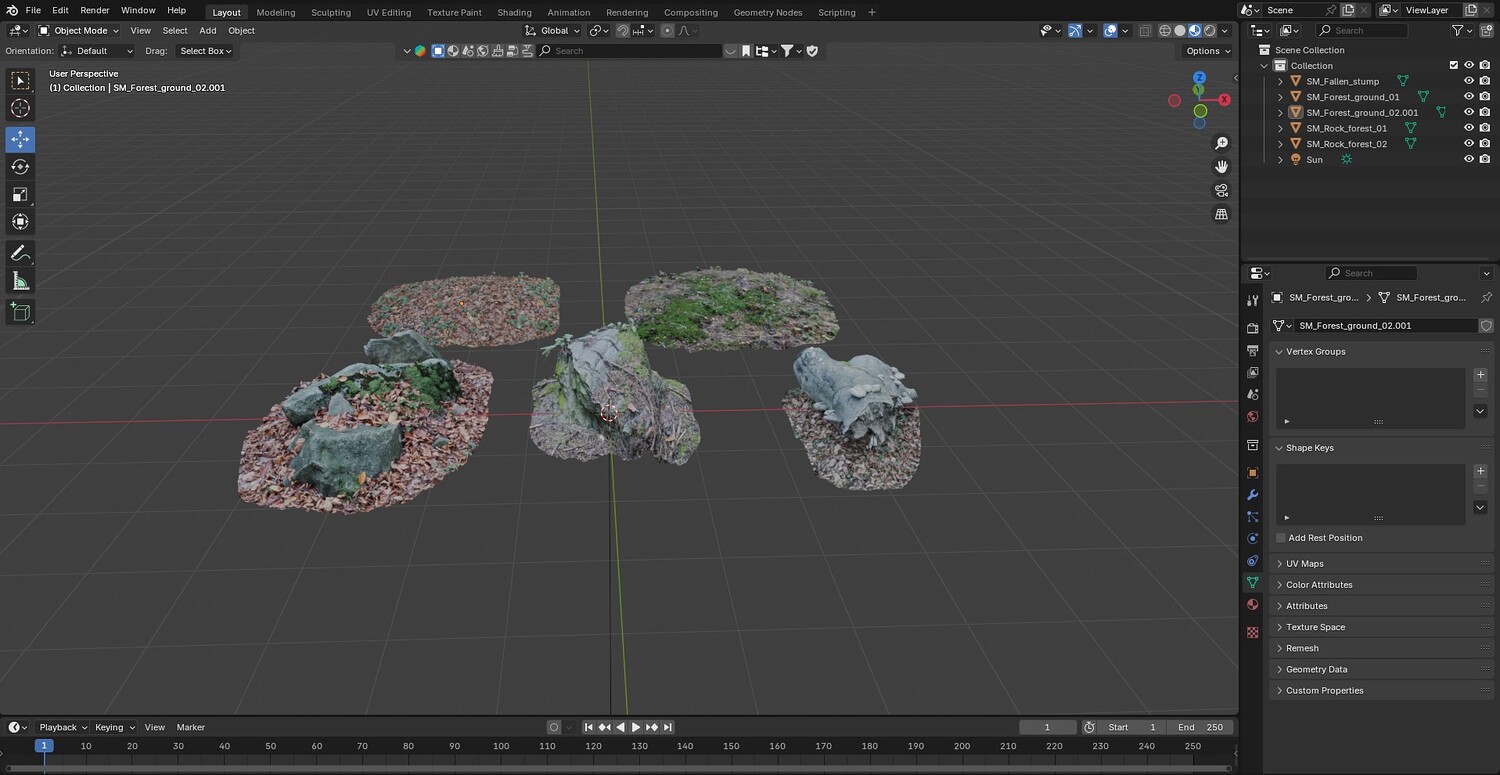Image resolution: width=1500 pixels, height=775 pixels.
Task: Open the Render properties tab
Action: [x=1252, y=328]
